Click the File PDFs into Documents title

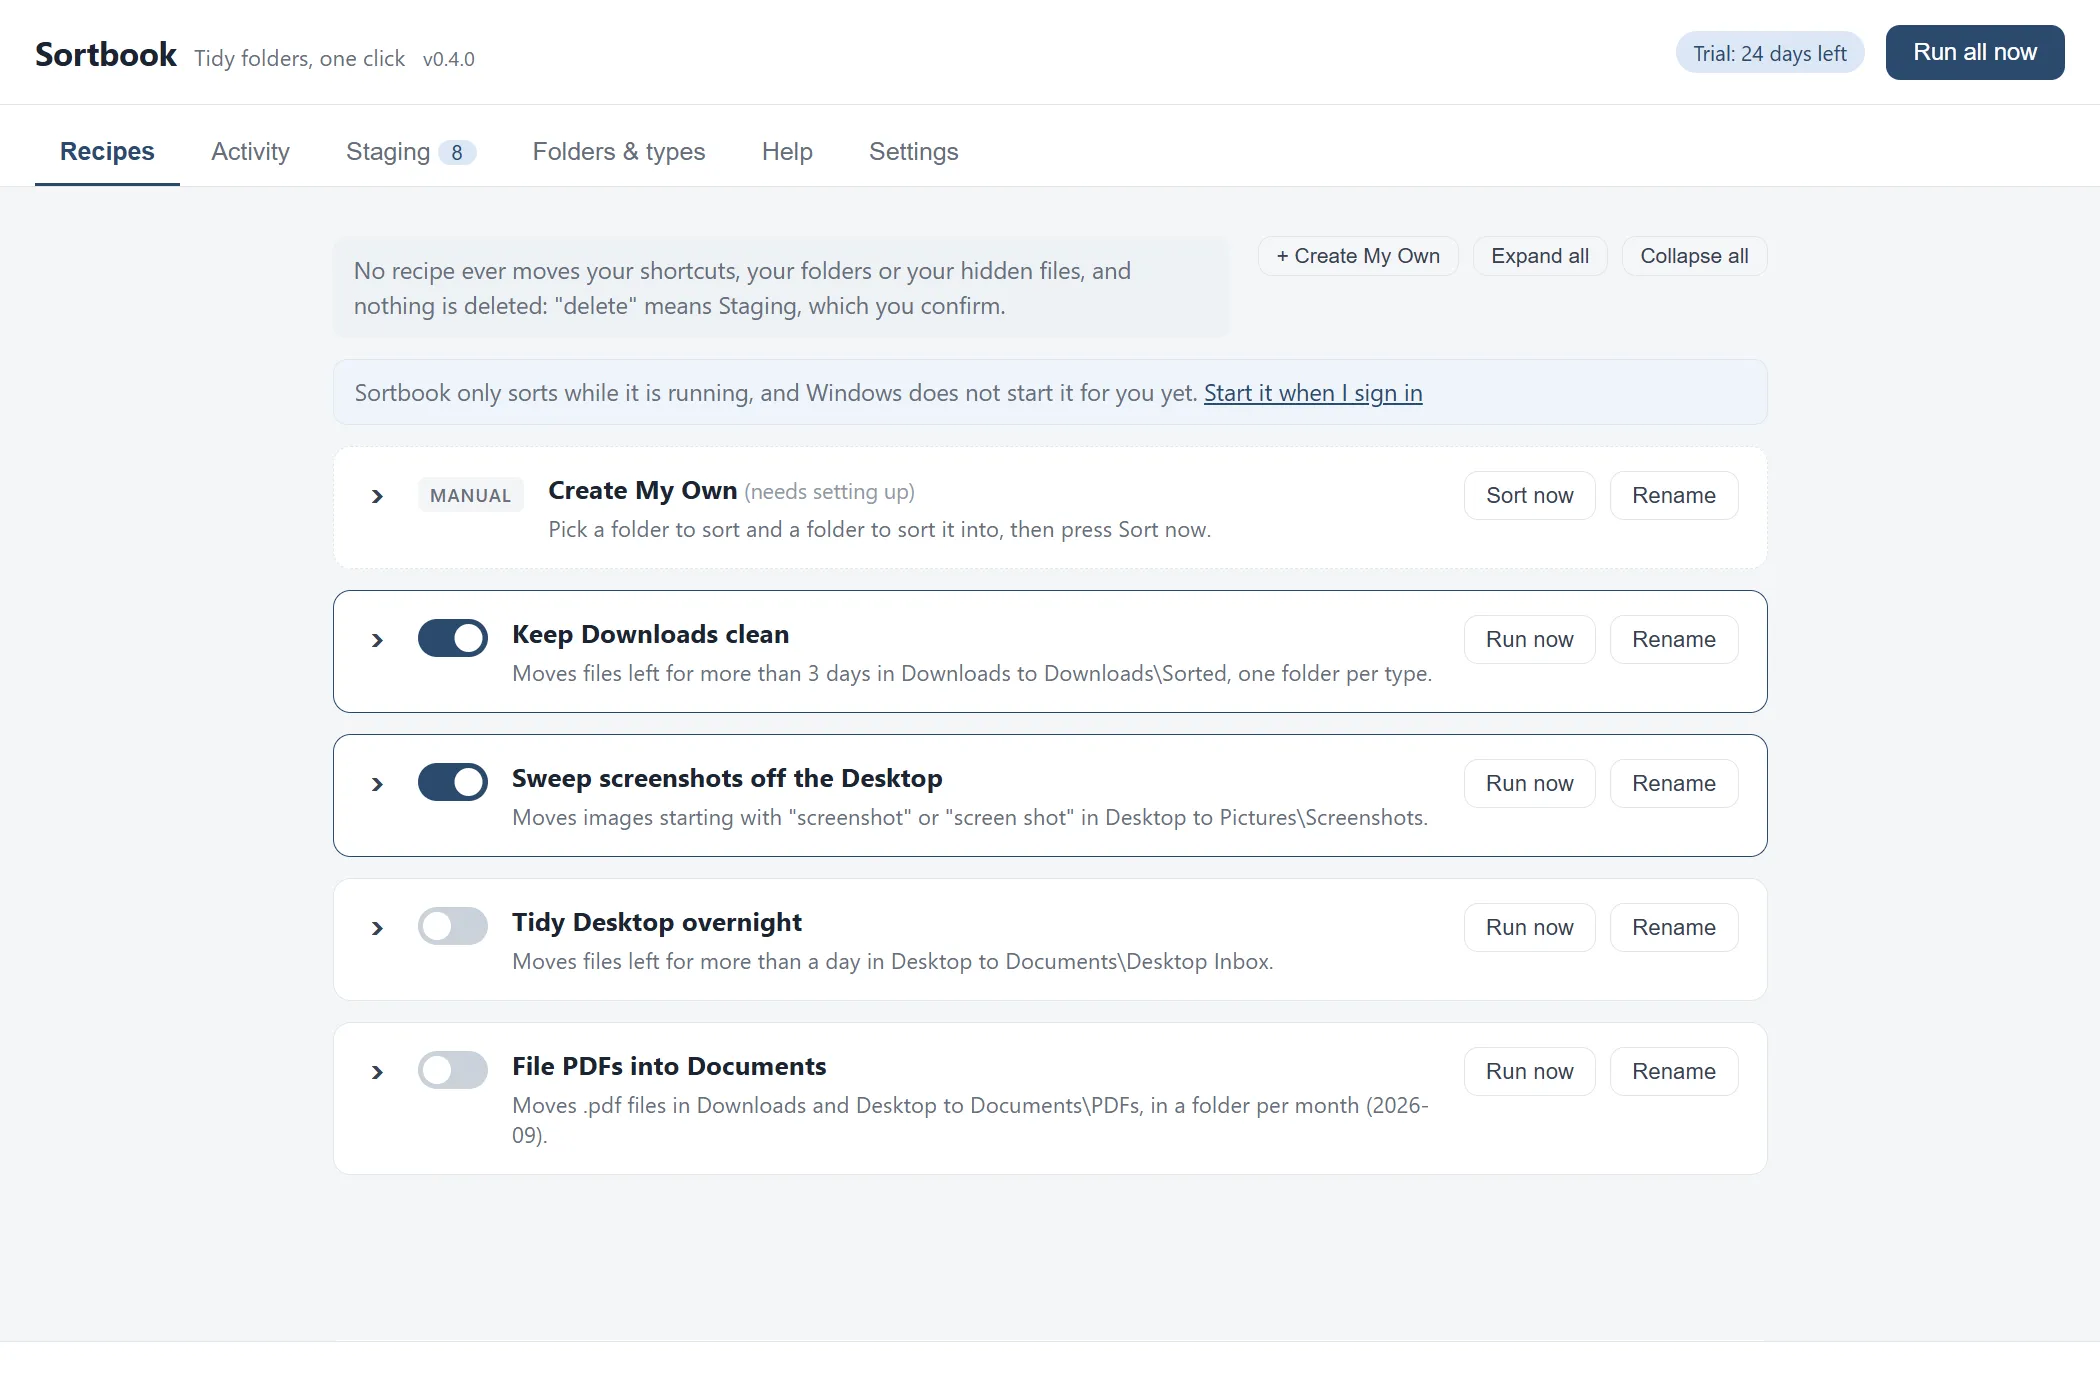pos(669,1066)
